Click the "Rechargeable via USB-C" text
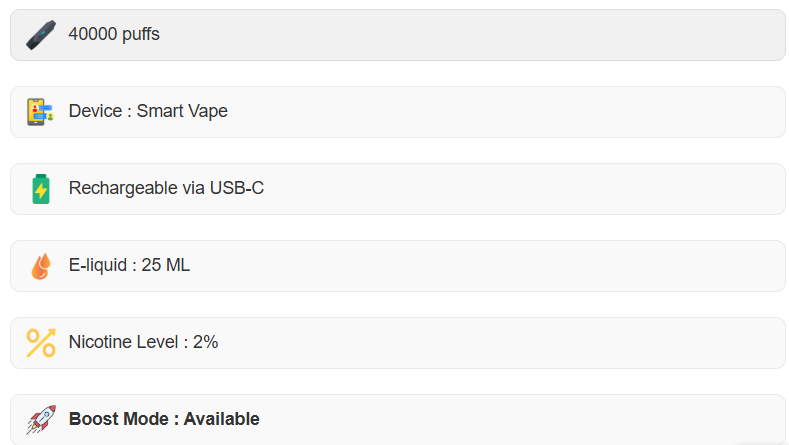The height and width of the screenshot is (445, 789). point(166,189)
